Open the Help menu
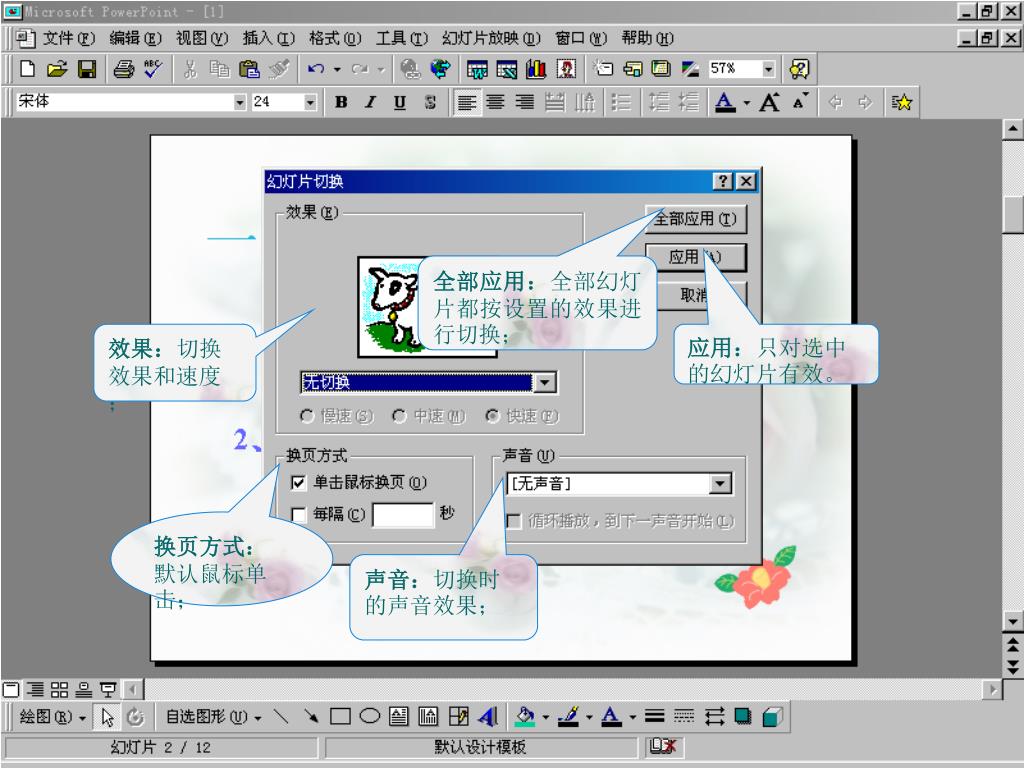This screenshot has width=1024, height=768. click(647, 38)
